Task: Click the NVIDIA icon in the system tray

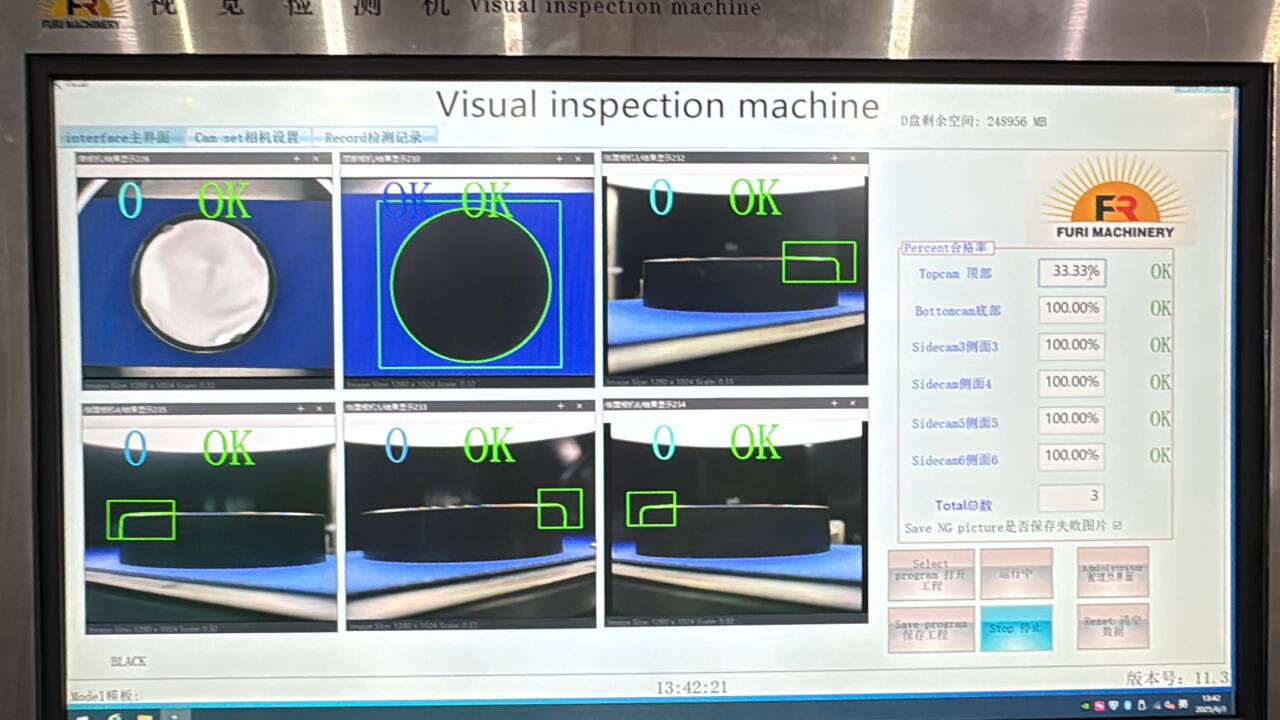Action: coord(1086,706)
